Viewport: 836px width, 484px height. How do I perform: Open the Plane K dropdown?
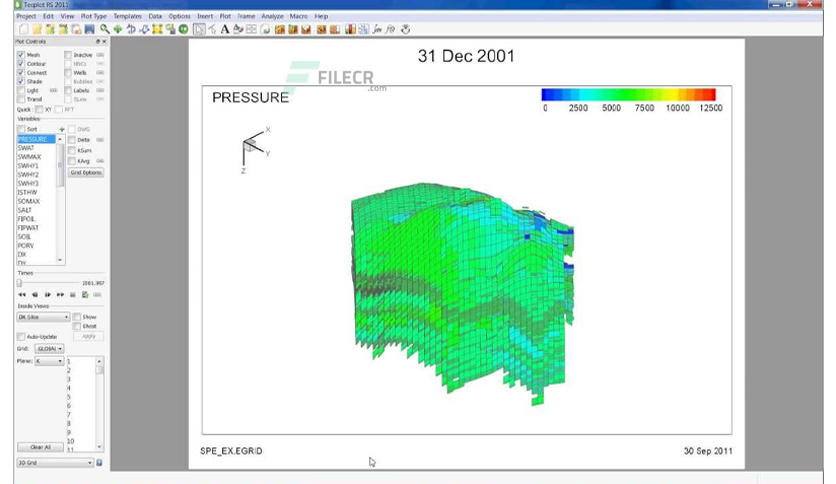(50, 361)
